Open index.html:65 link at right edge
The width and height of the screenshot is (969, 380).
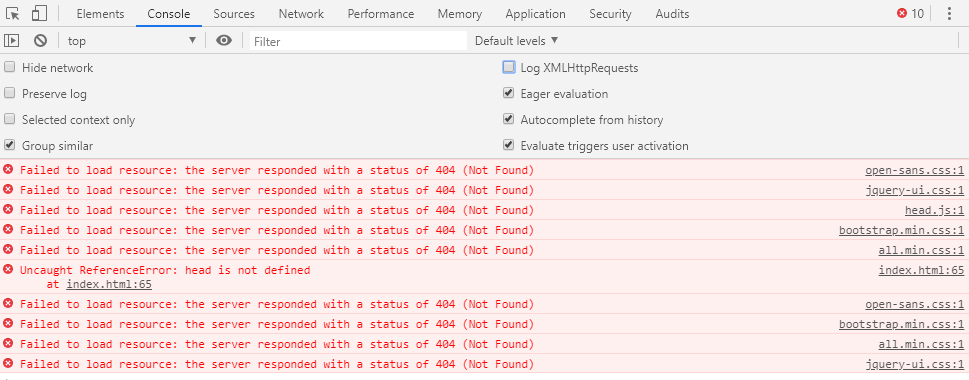[921, 270]
